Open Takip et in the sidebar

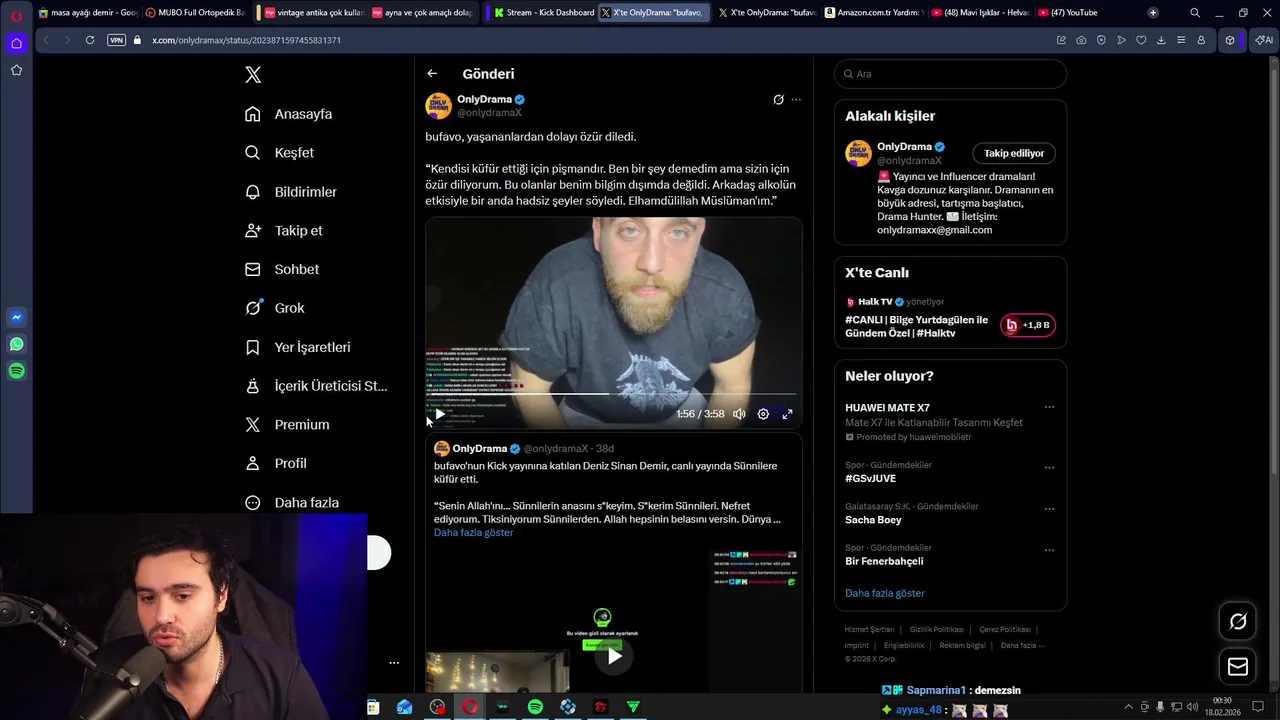(283, 231)
